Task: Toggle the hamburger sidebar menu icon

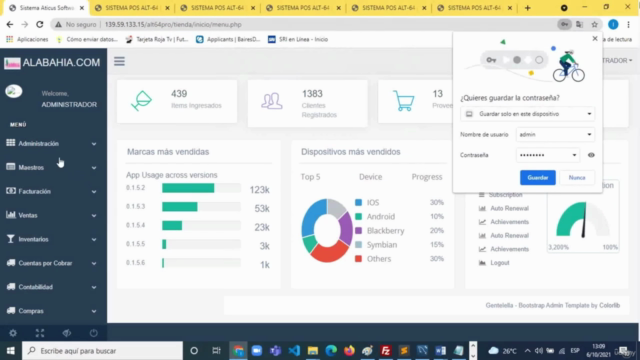Action: coord(119,61)
